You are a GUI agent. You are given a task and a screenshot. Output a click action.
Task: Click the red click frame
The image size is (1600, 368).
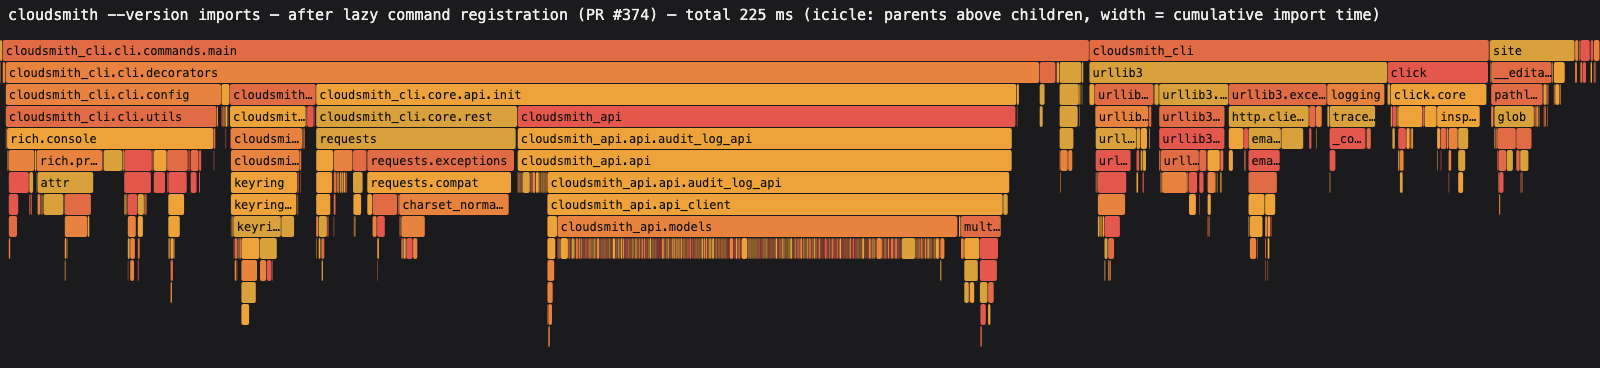click(x=1438, y=73)
